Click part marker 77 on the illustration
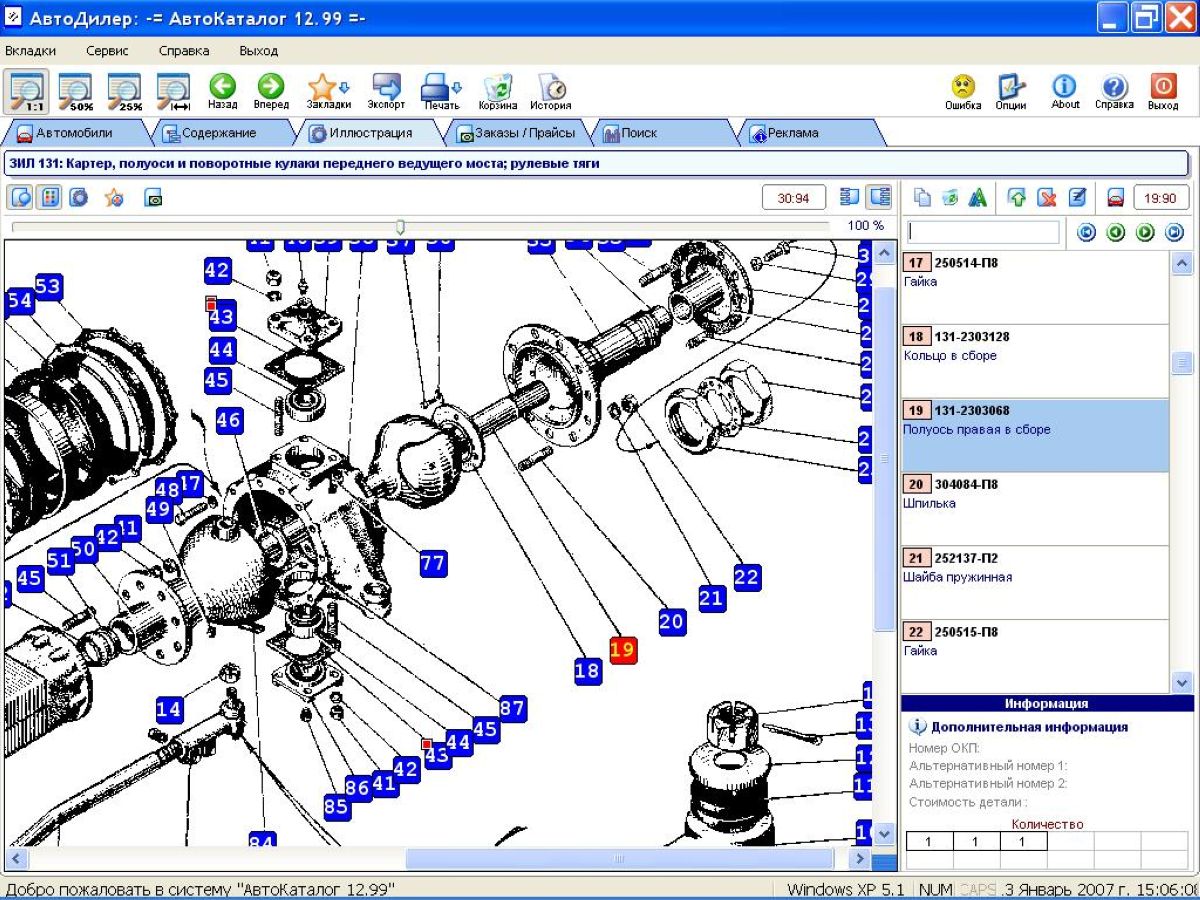This screenshot has width=1200, height=900. coord(432,563)
